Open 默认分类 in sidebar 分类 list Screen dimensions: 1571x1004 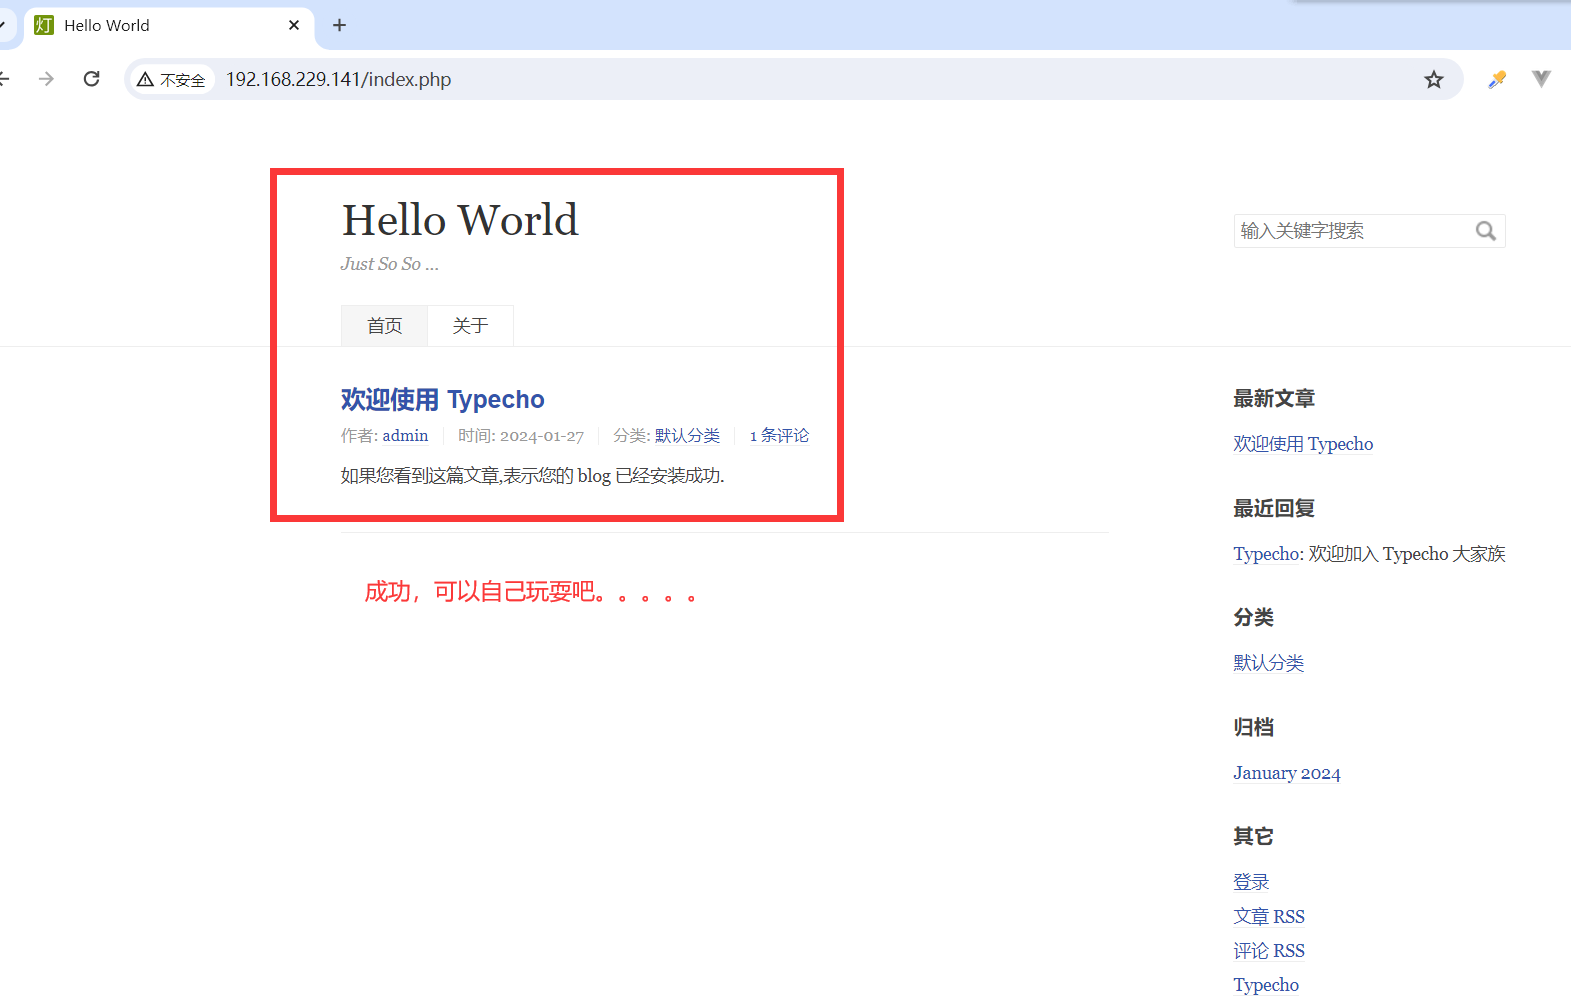point(1268,663)
